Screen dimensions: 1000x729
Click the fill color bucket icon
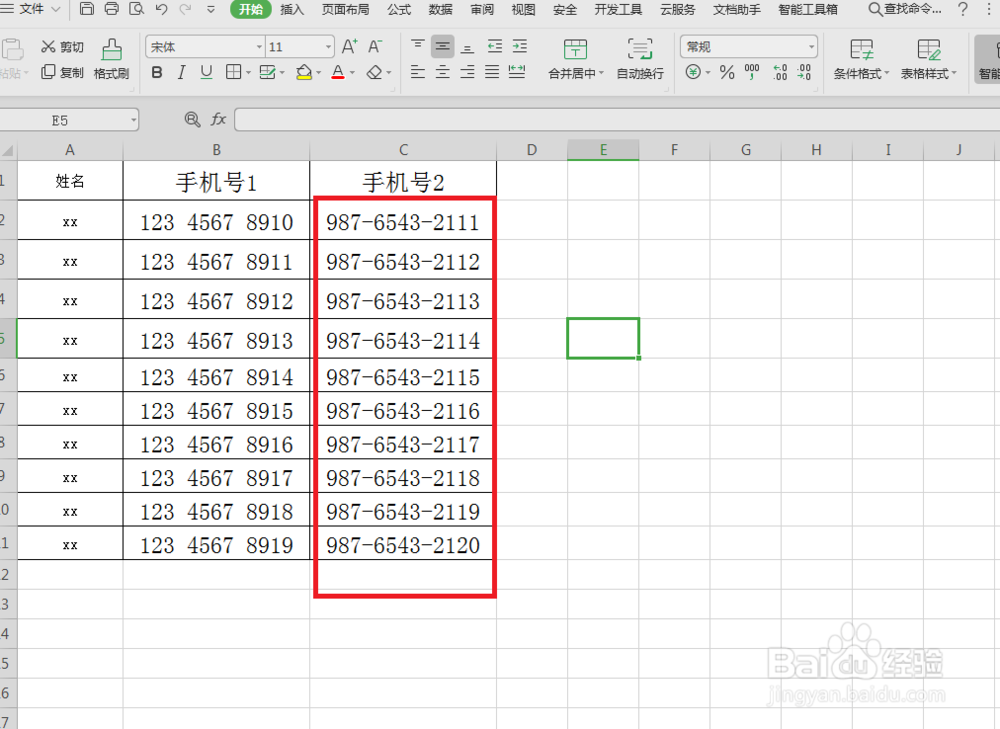click(x=304, y=73)
